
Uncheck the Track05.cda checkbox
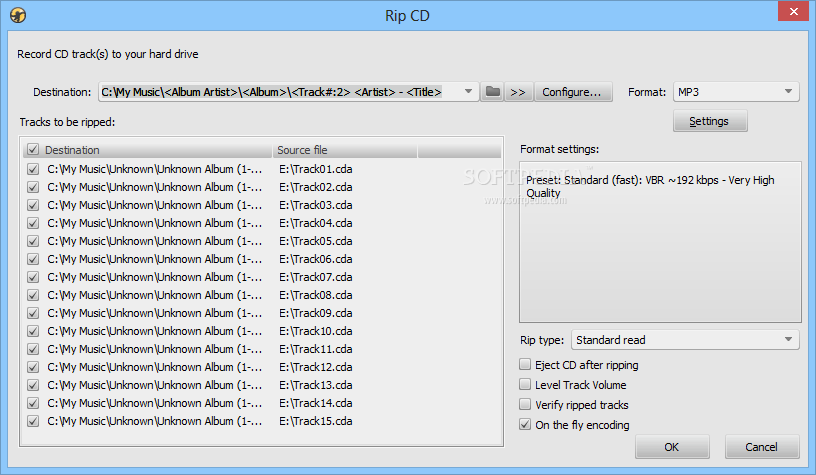coord(33,241)
